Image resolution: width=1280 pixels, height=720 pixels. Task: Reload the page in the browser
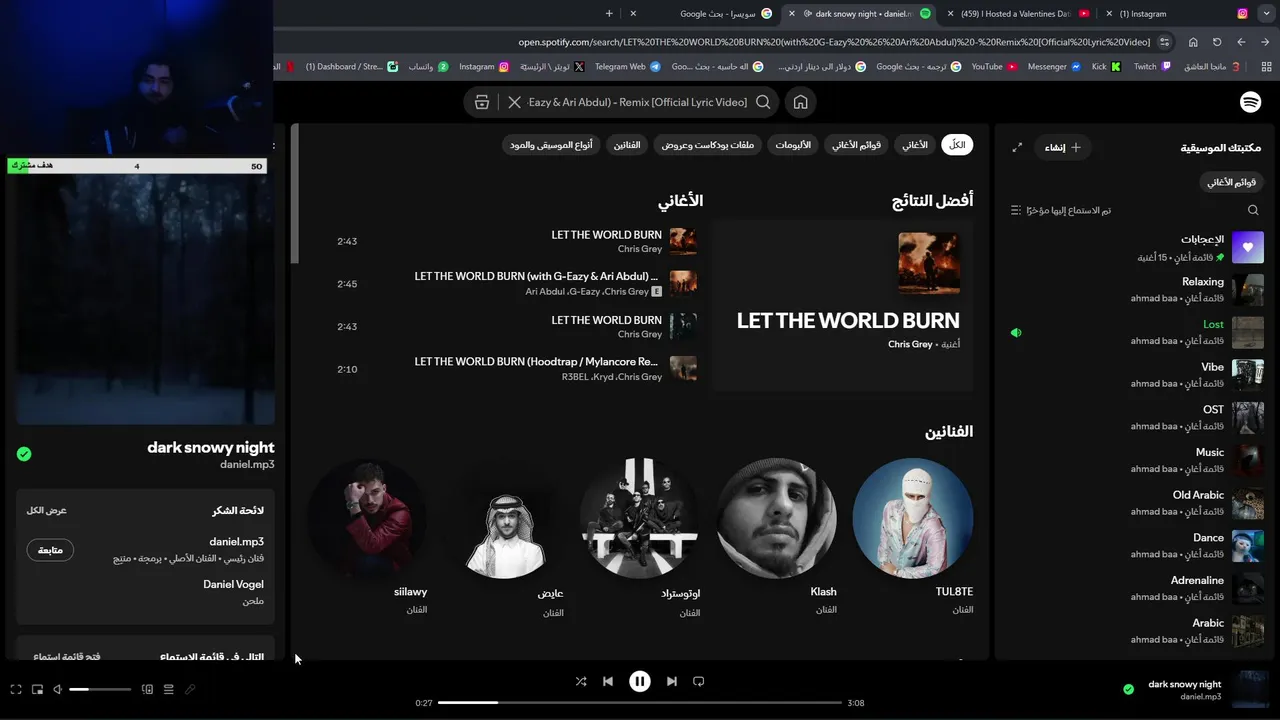(x=1217, y=42)
